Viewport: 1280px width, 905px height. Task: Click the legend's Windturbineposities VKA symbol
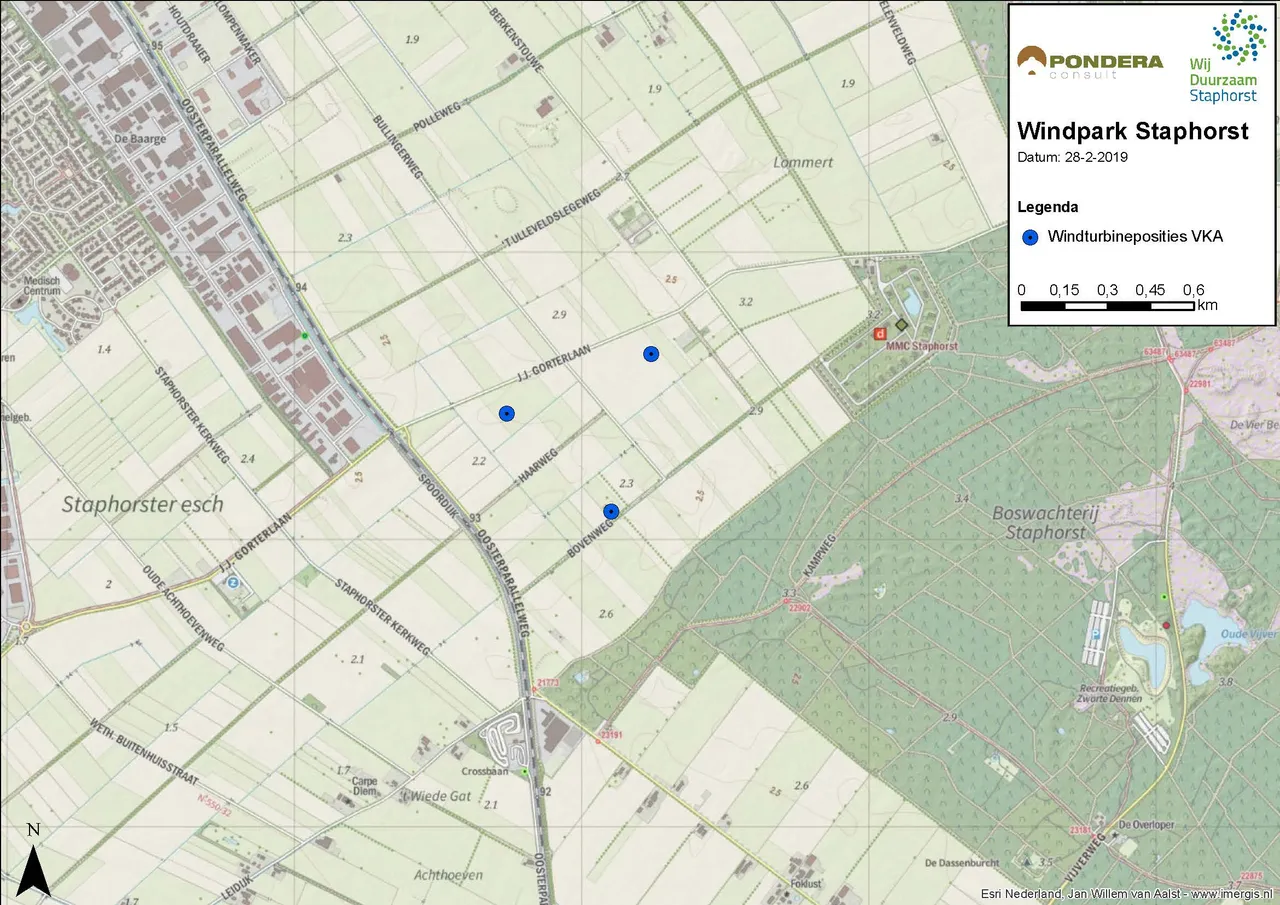click(1027, 237)
